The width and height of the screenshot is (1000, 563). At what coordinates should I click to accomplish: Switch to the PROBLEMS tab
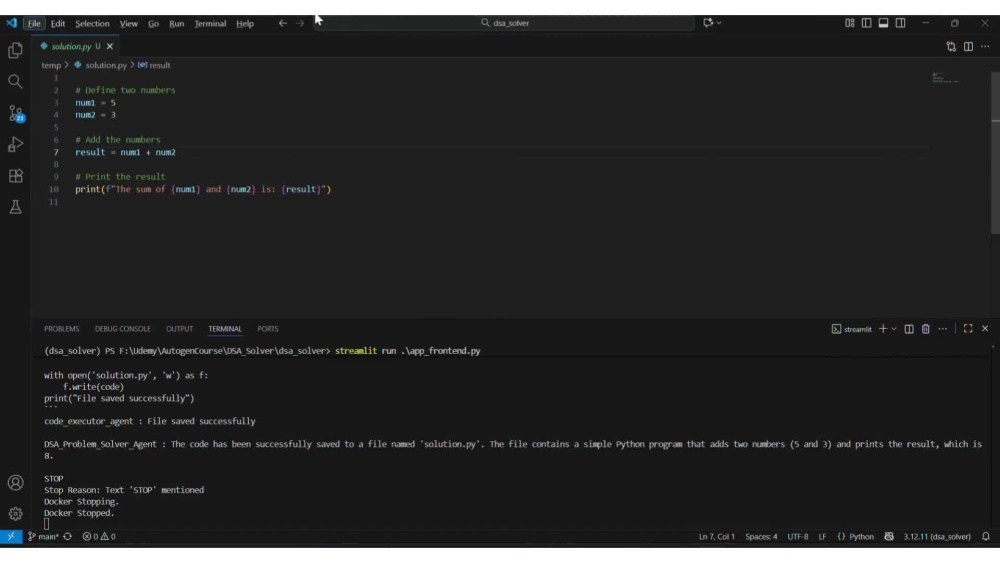point(62,329)
